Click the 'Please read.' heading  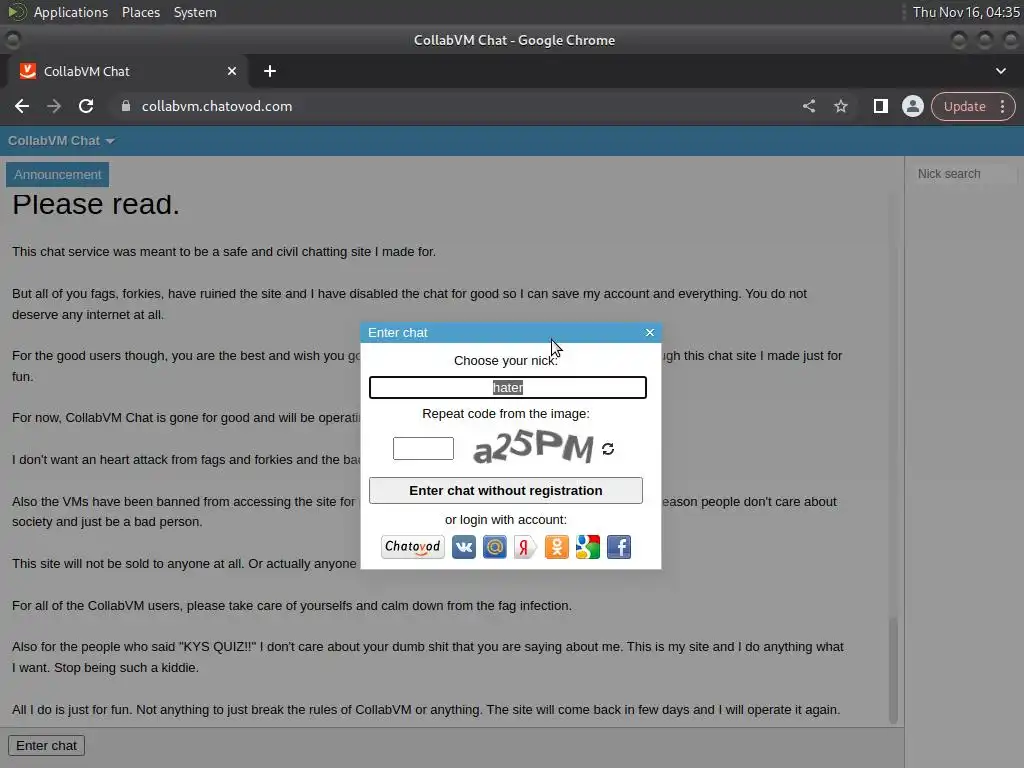[96, 204]
